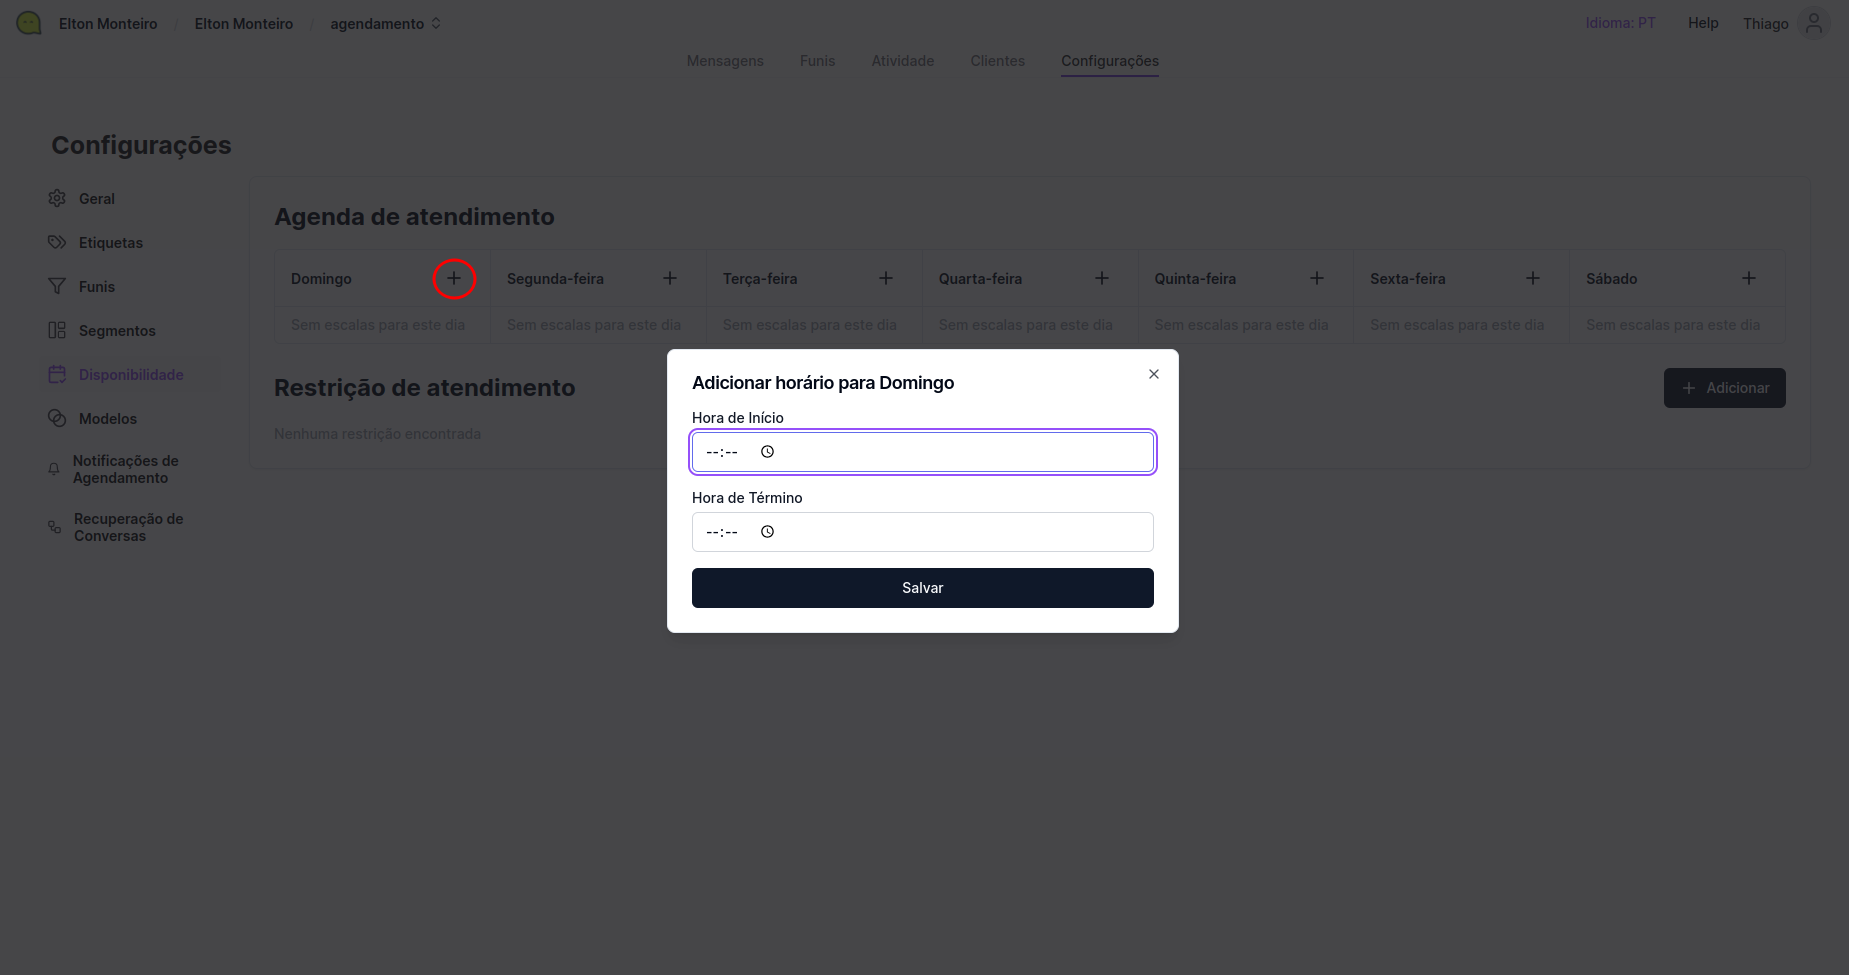Click the plus icon beside Quinta-feira
1849x975 pixels.
click(1317, 278)
